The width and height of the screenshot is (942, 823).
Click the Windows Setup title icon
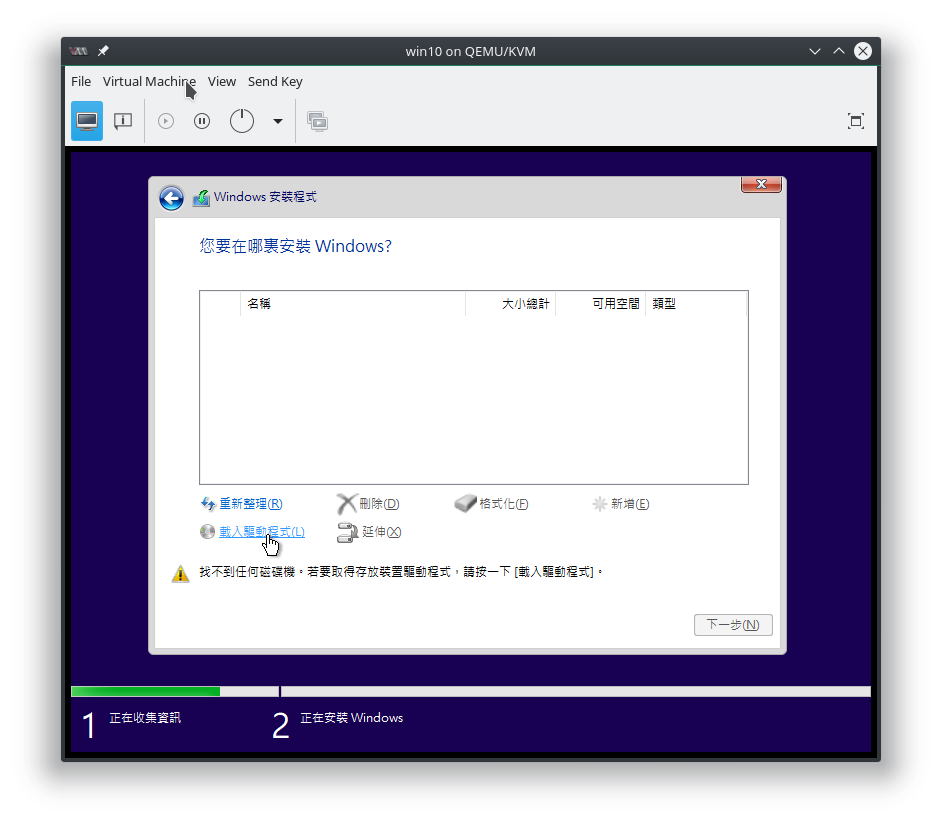(x=201, y=198)
